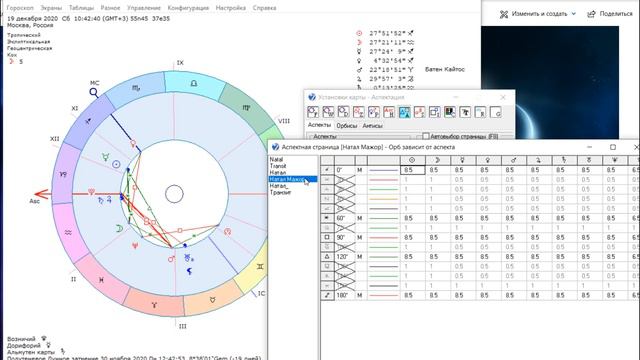
Task: Toggle the conjunction 0° aspect row button
Action: [x=327, y=170]
